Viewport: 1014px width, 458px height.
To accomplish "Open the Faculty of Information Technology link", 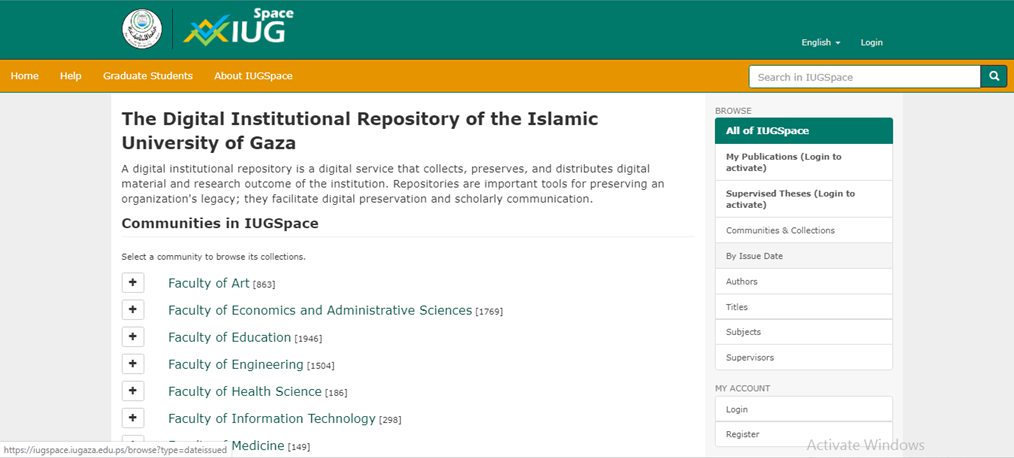I will 272,419.
